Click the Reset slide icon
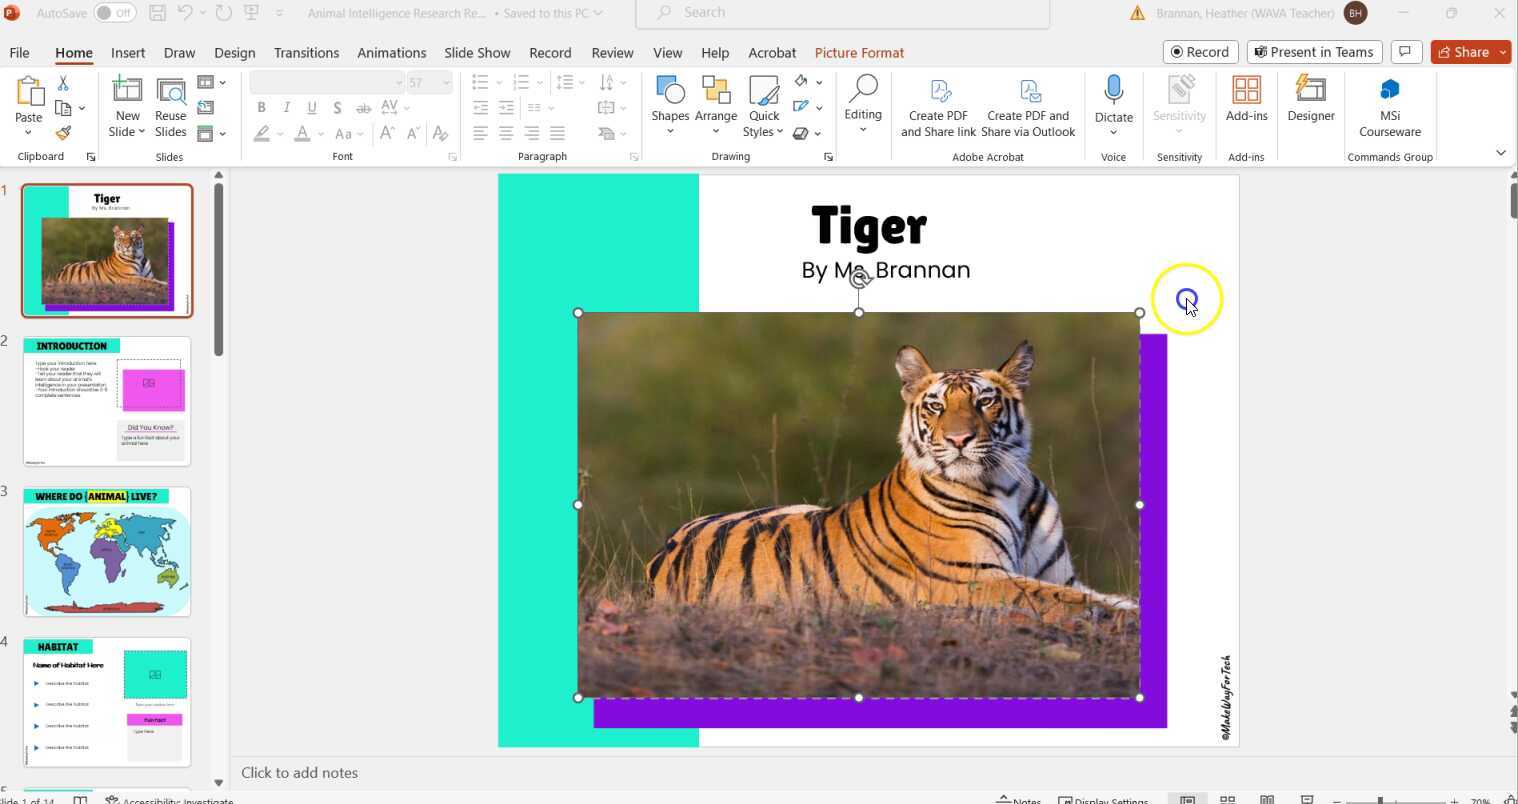Screen dimensions: 1518x804 (x=206, y=107)
